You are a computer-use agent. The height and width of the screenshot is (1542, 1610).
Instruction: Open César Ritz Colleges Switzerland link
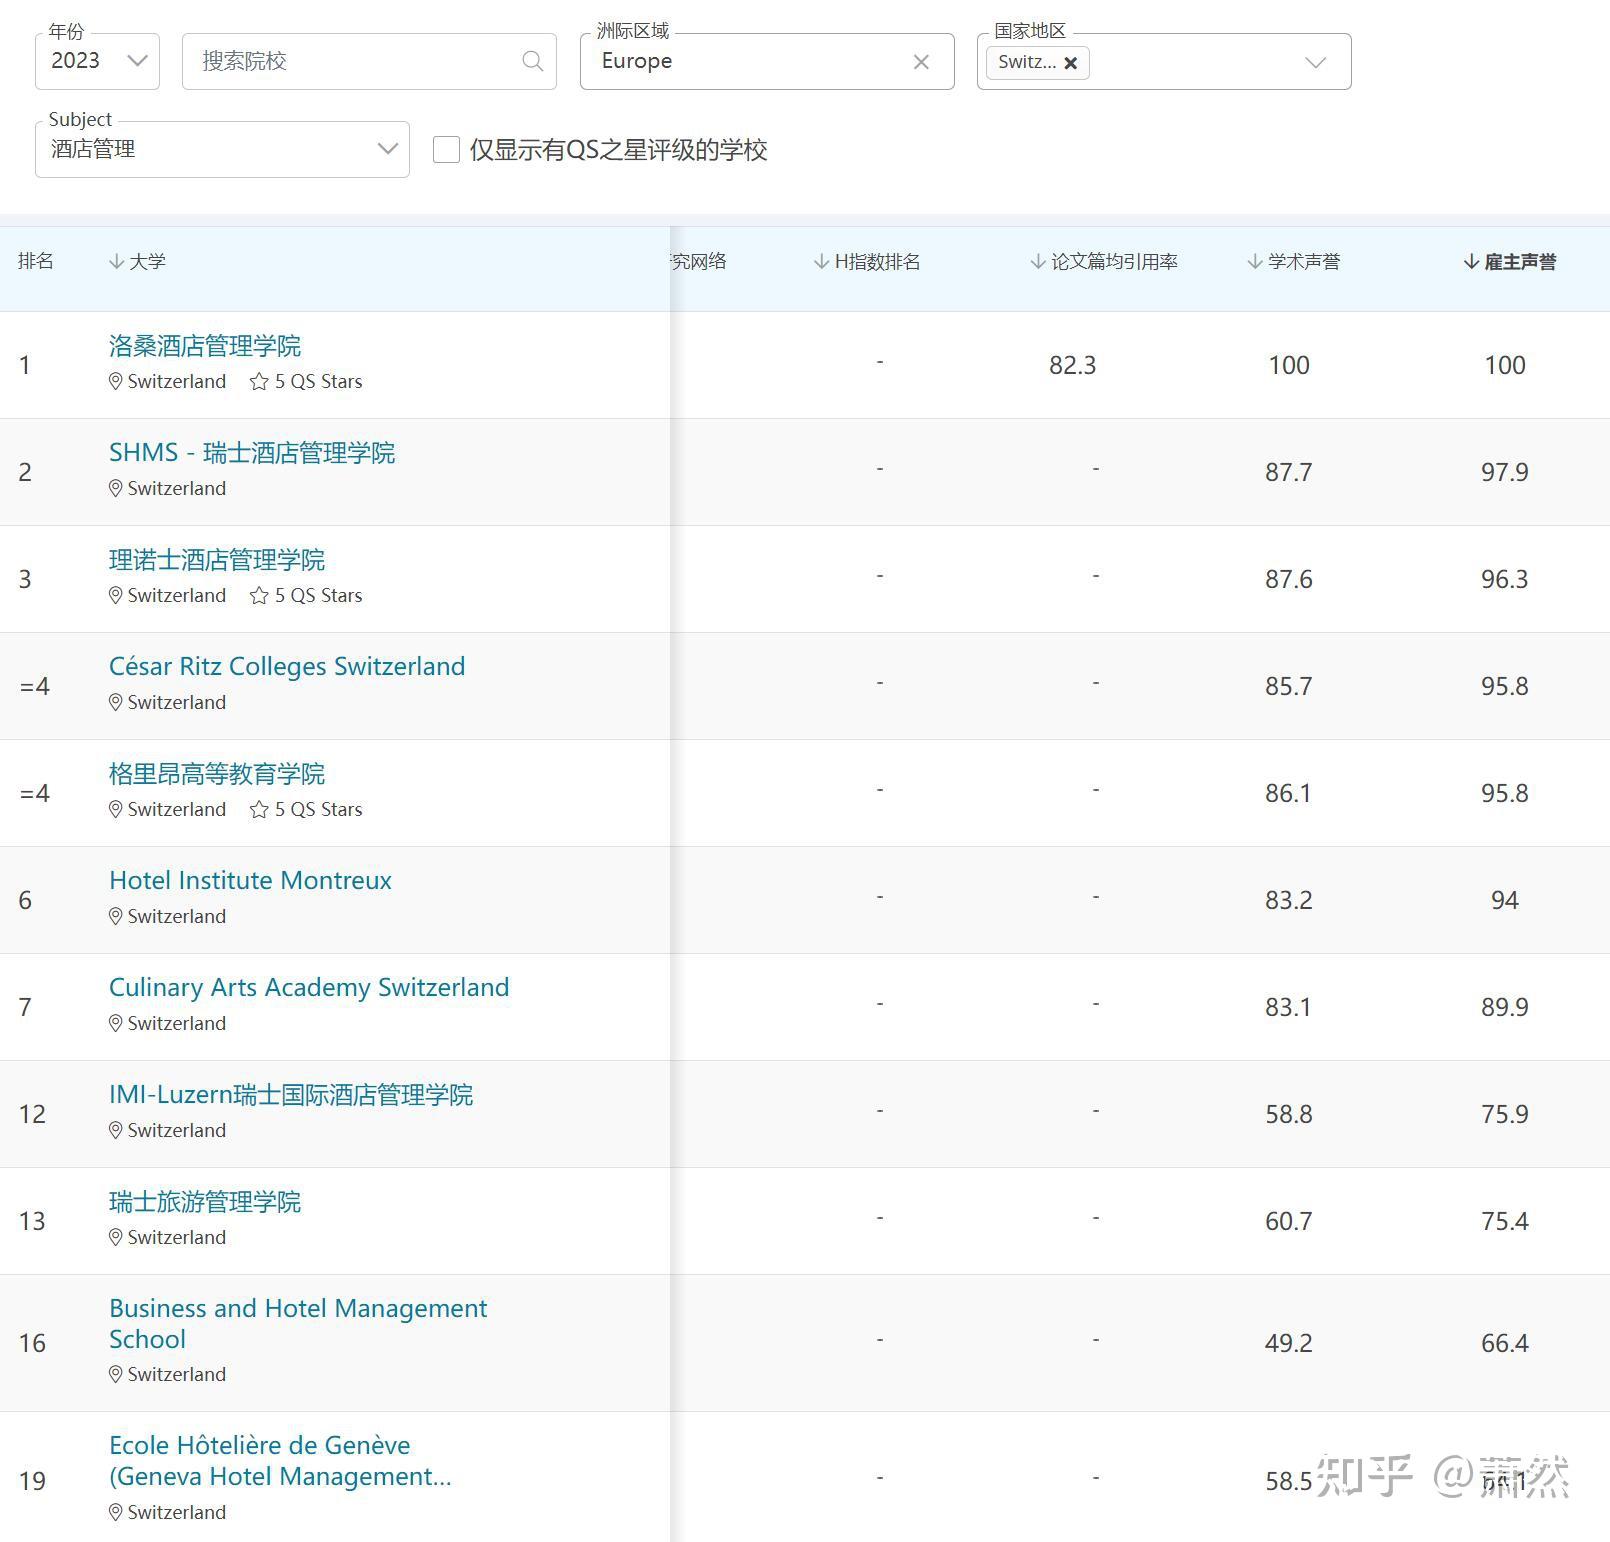click(x=287, y=666)
